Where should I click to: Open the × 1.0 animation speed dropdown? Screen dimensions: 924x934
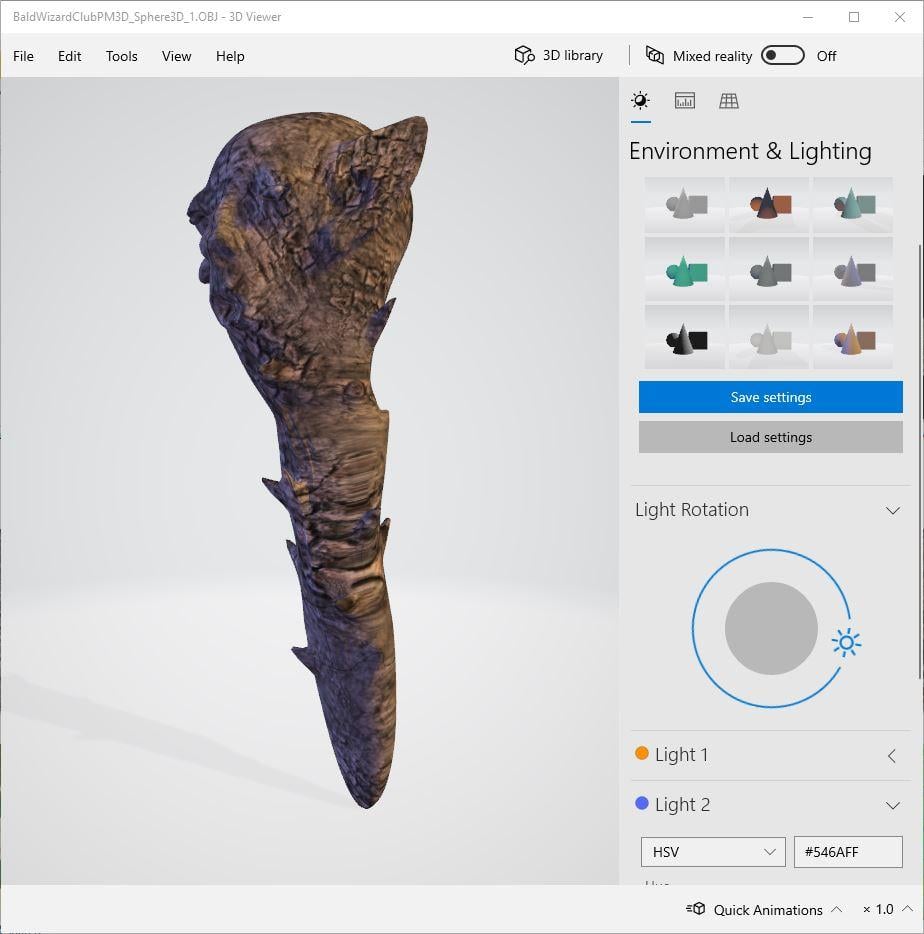coord(887,909)
